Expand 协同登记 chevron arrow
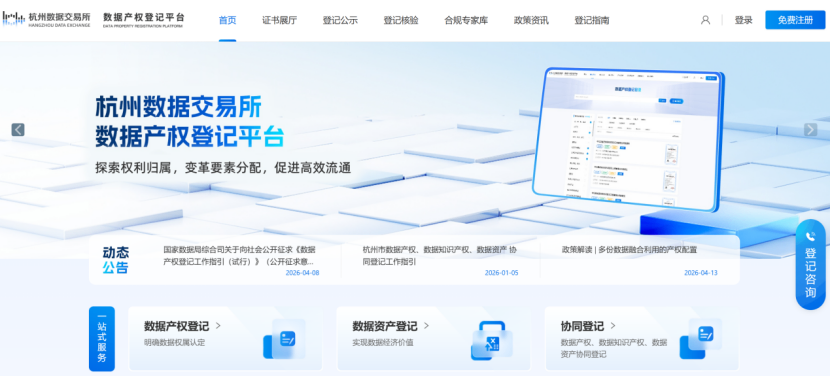 click(x=613, y=326)
